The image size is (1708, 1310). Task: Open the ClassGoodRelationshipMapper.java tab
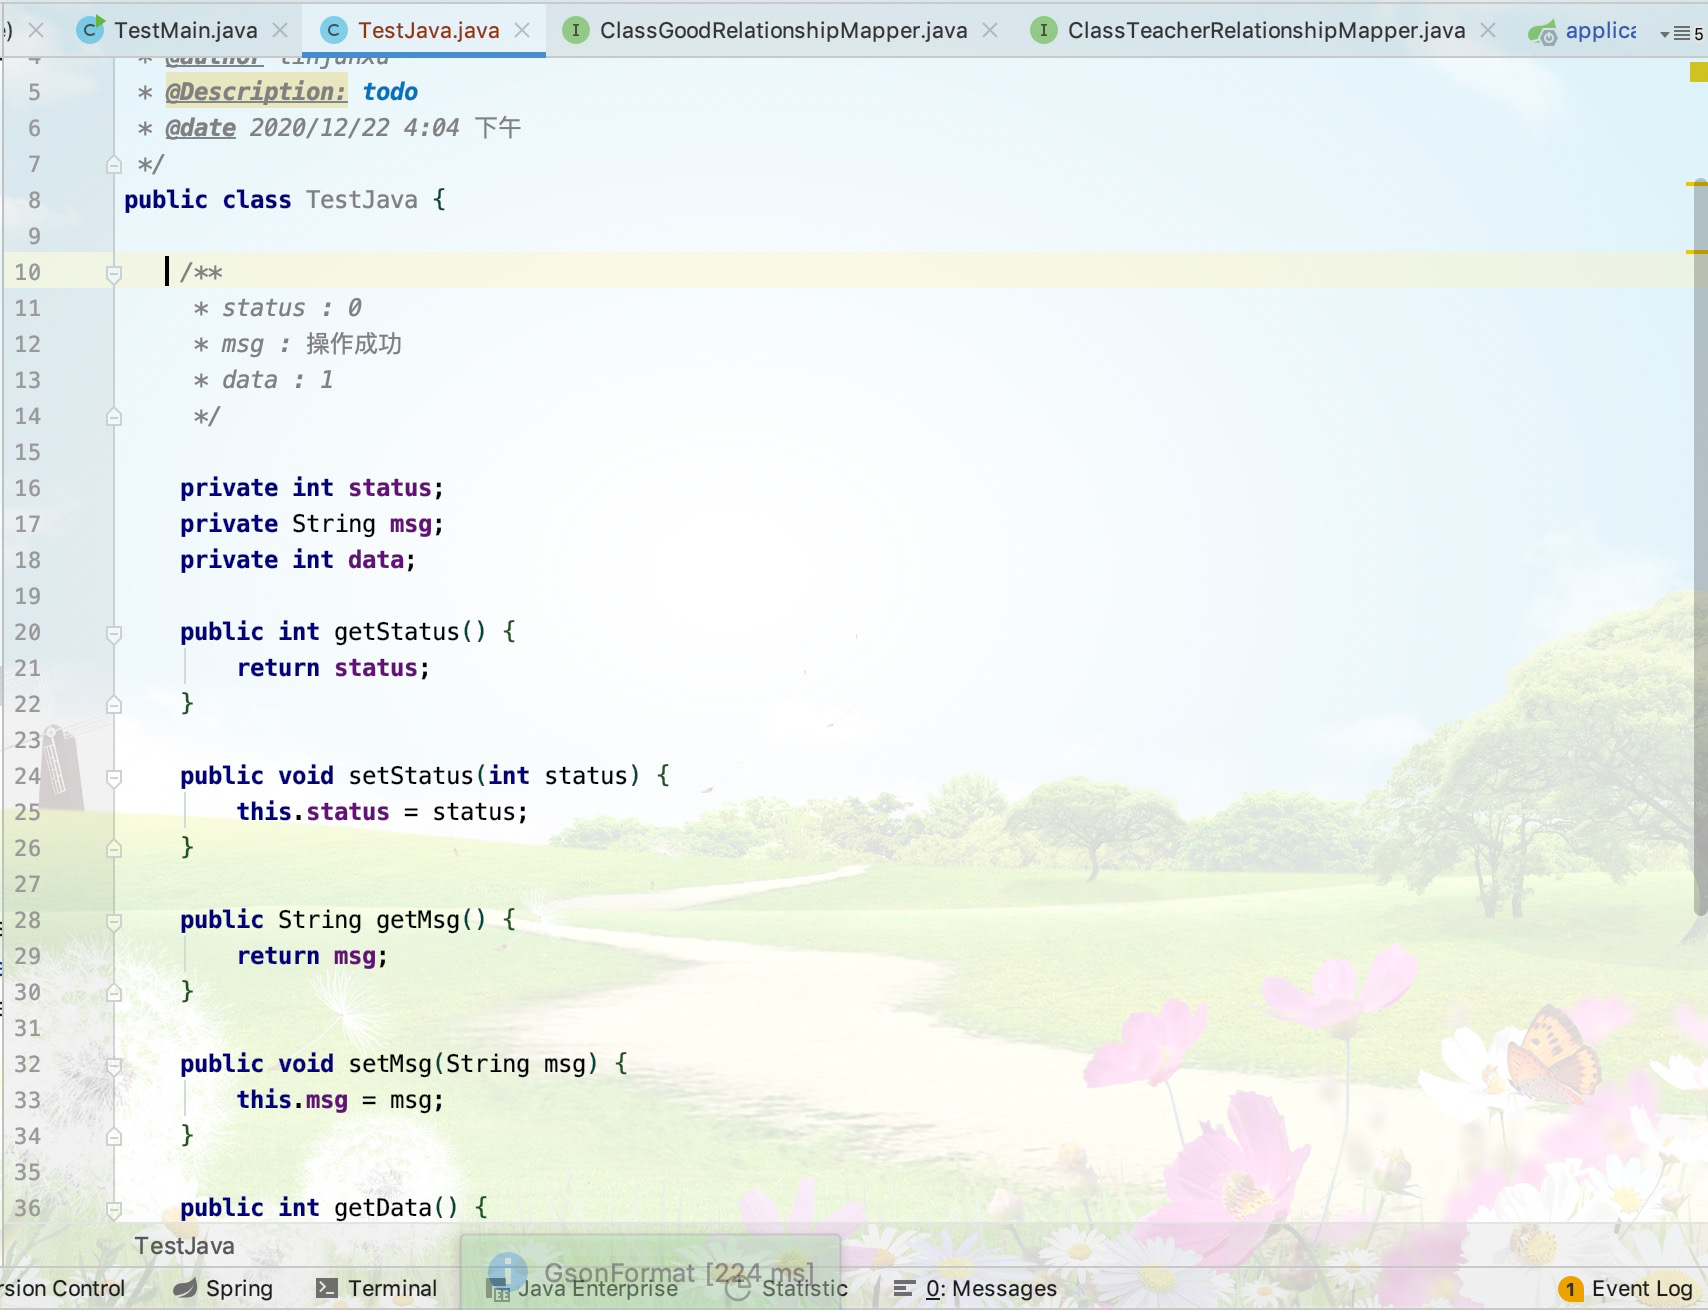[783, 31]
